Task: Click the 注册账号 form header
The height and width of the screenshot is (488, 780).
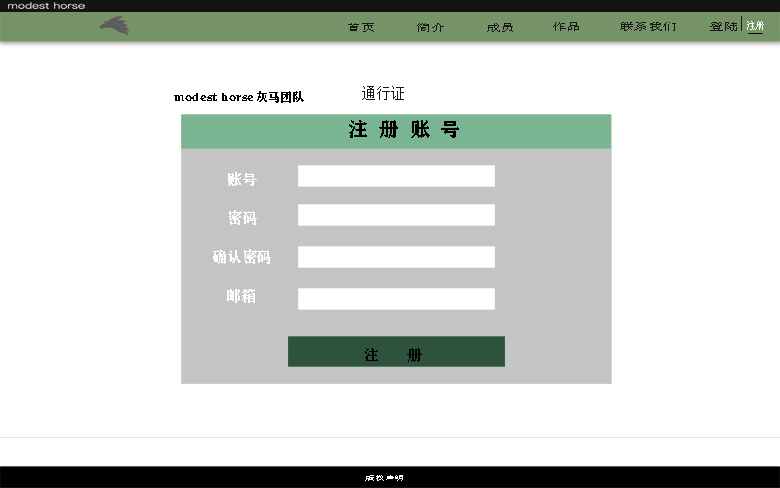Action: click(x=404, y=130)
